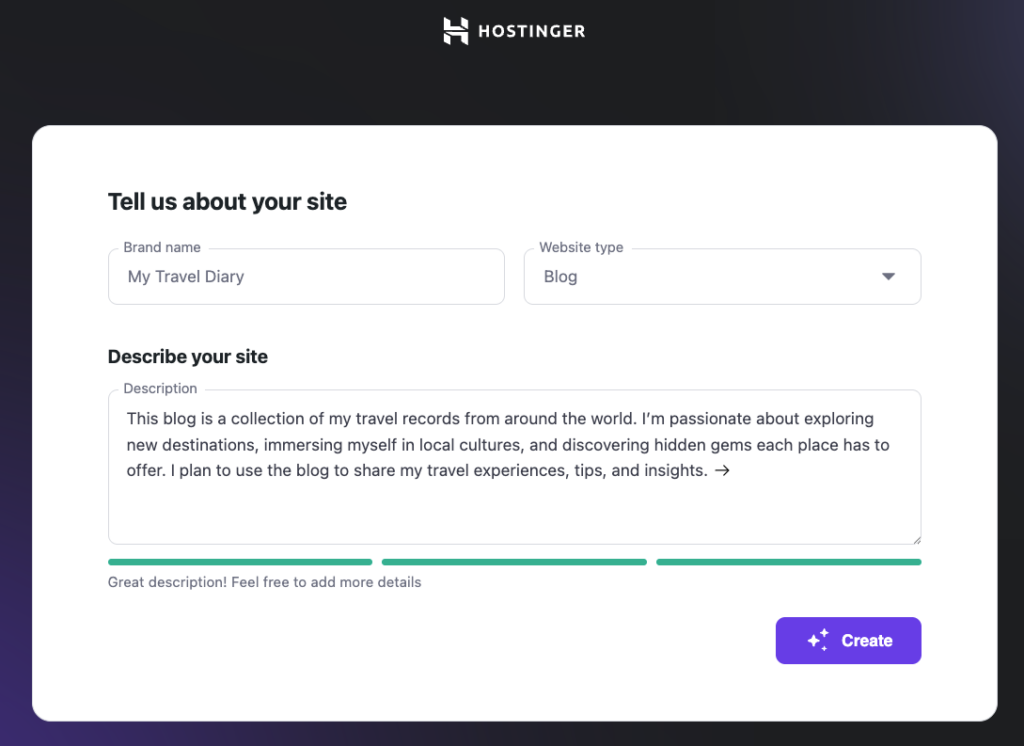Click the middle green strength bar segment
The image size is (1024, 746).
(x=514, y=562)
